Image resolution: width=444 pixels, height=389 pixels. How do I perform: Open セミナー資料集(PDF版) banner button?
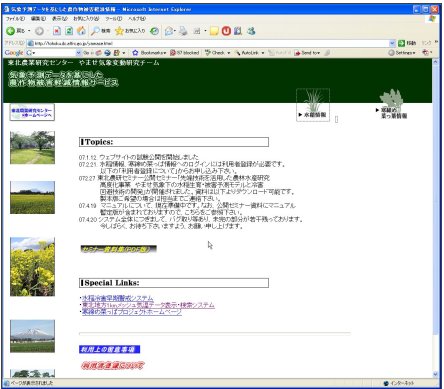point(118,249)
